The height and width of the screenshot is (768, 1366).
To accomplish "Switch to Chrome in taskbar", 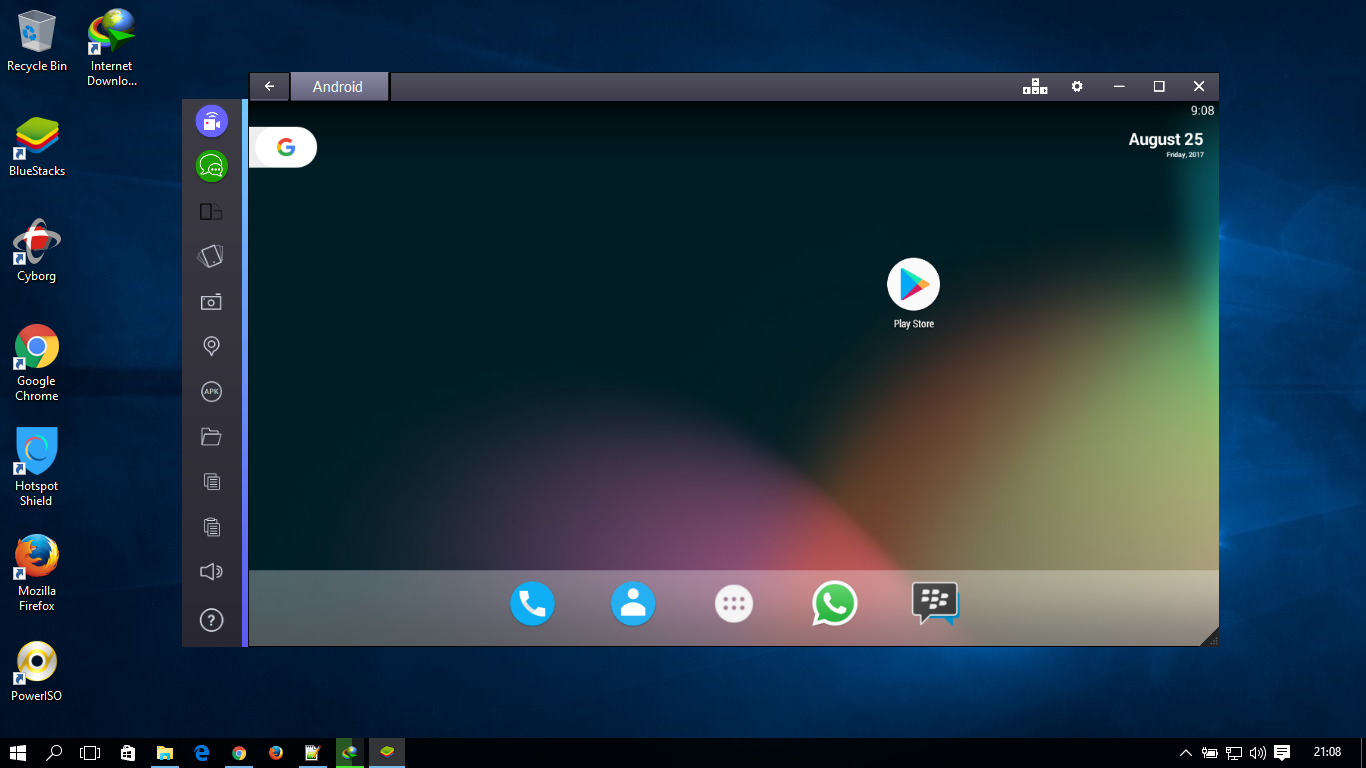I will point(239,753).
